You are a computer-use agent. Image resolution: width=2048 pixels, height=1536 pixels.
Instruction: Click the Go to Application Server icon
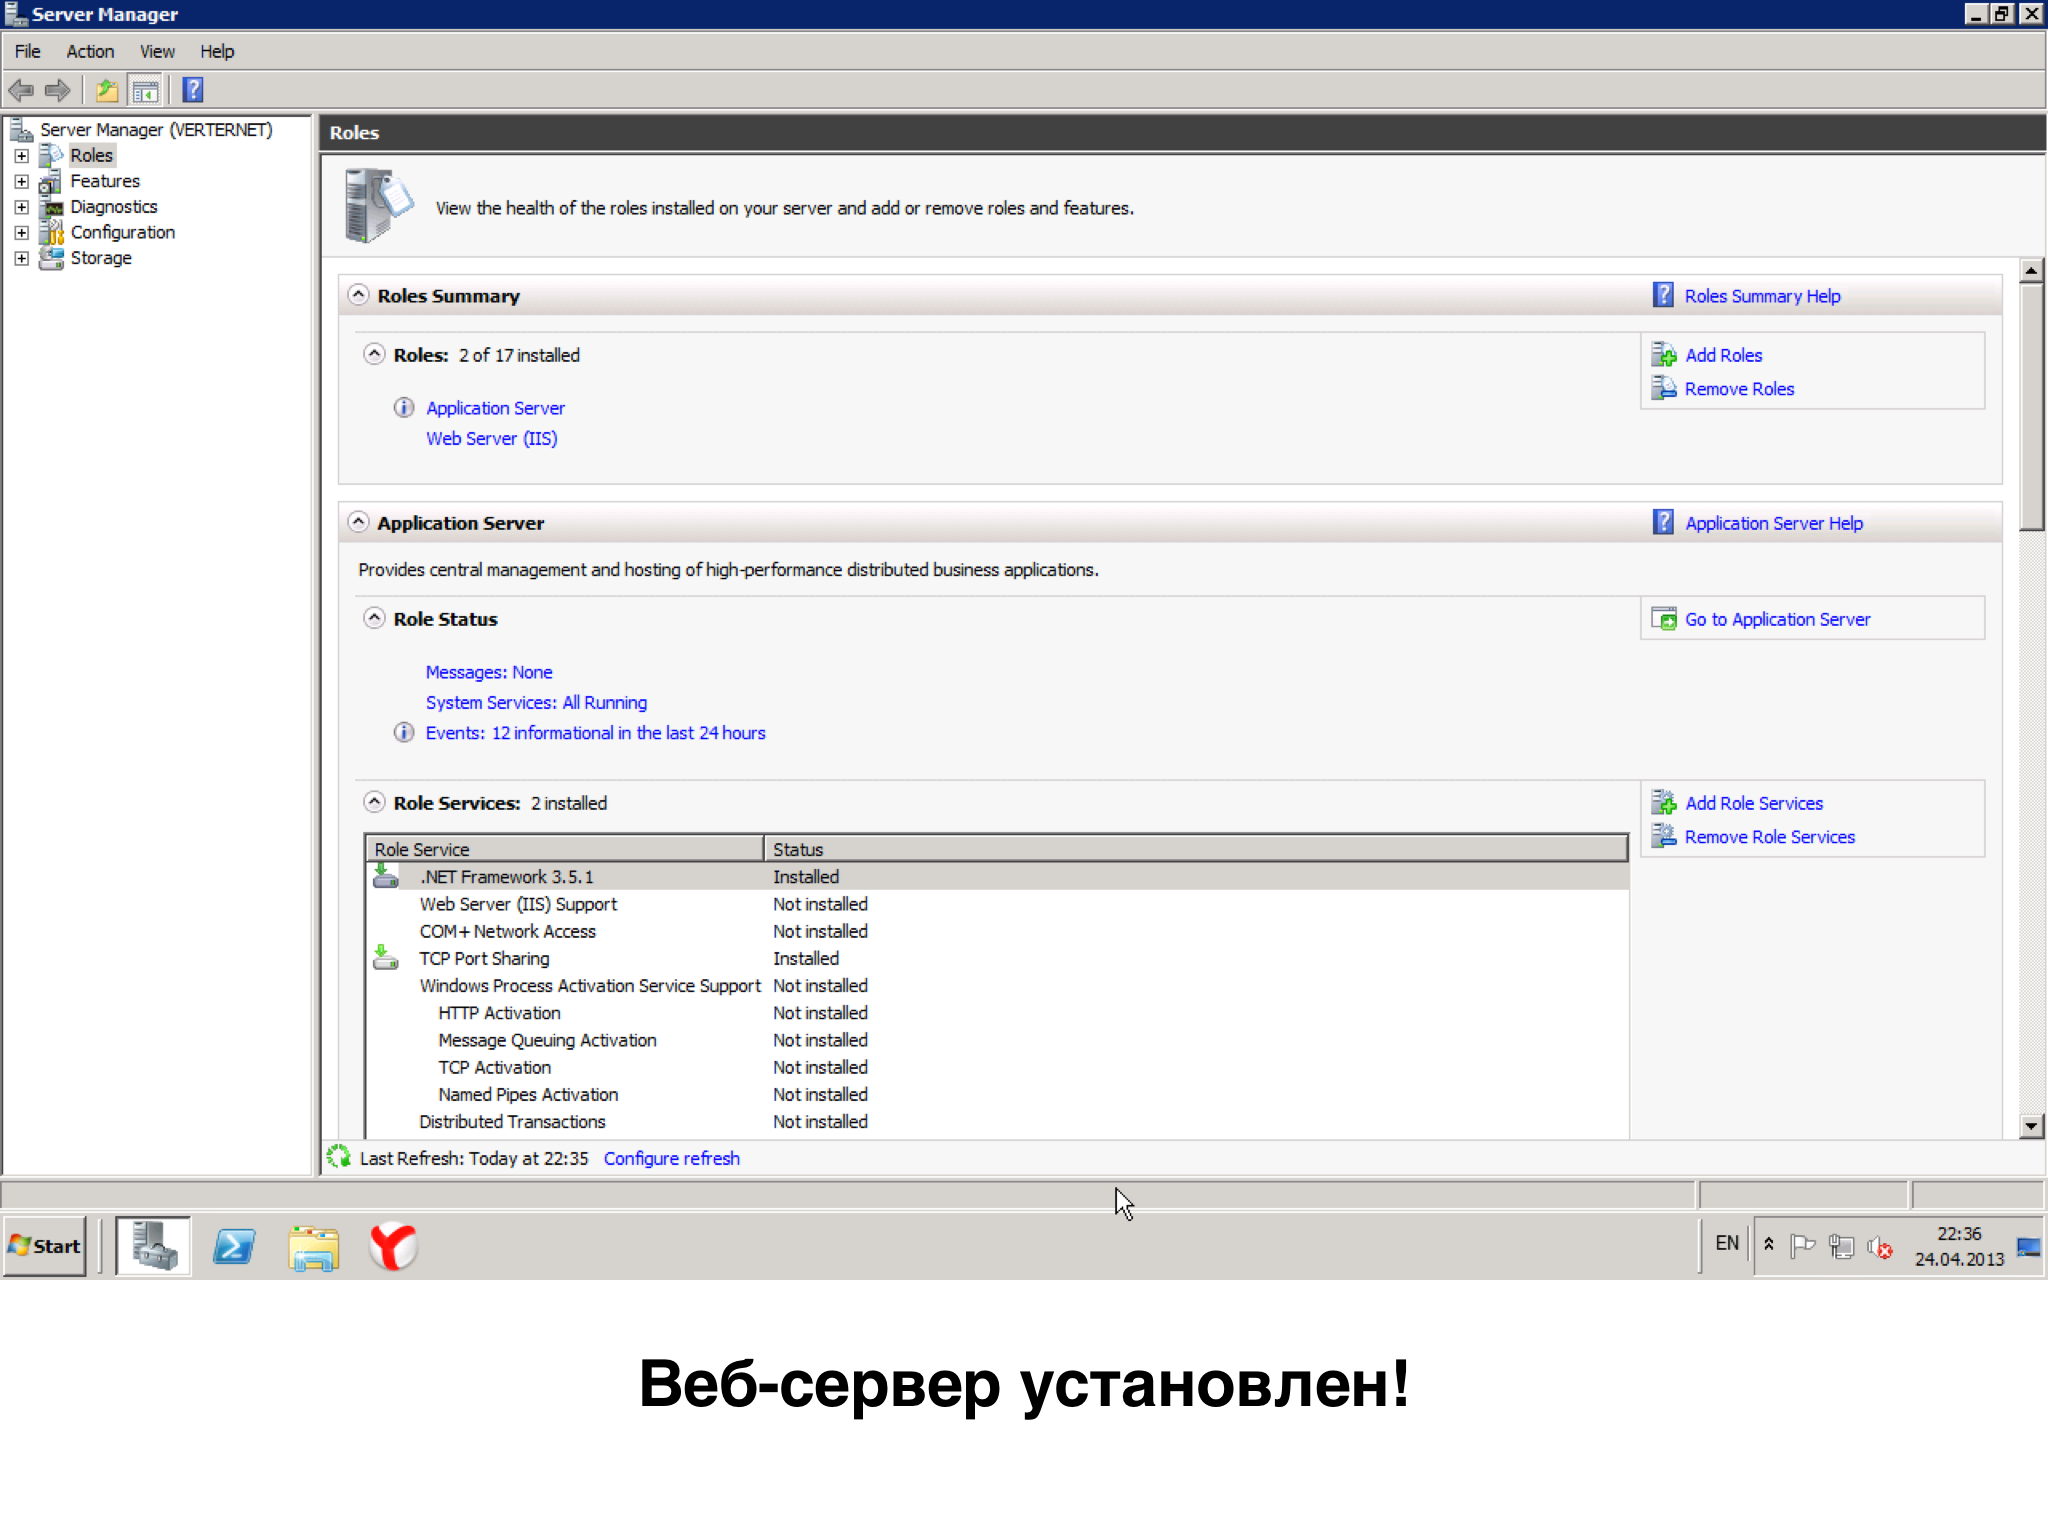click(x=1664, y=619)
